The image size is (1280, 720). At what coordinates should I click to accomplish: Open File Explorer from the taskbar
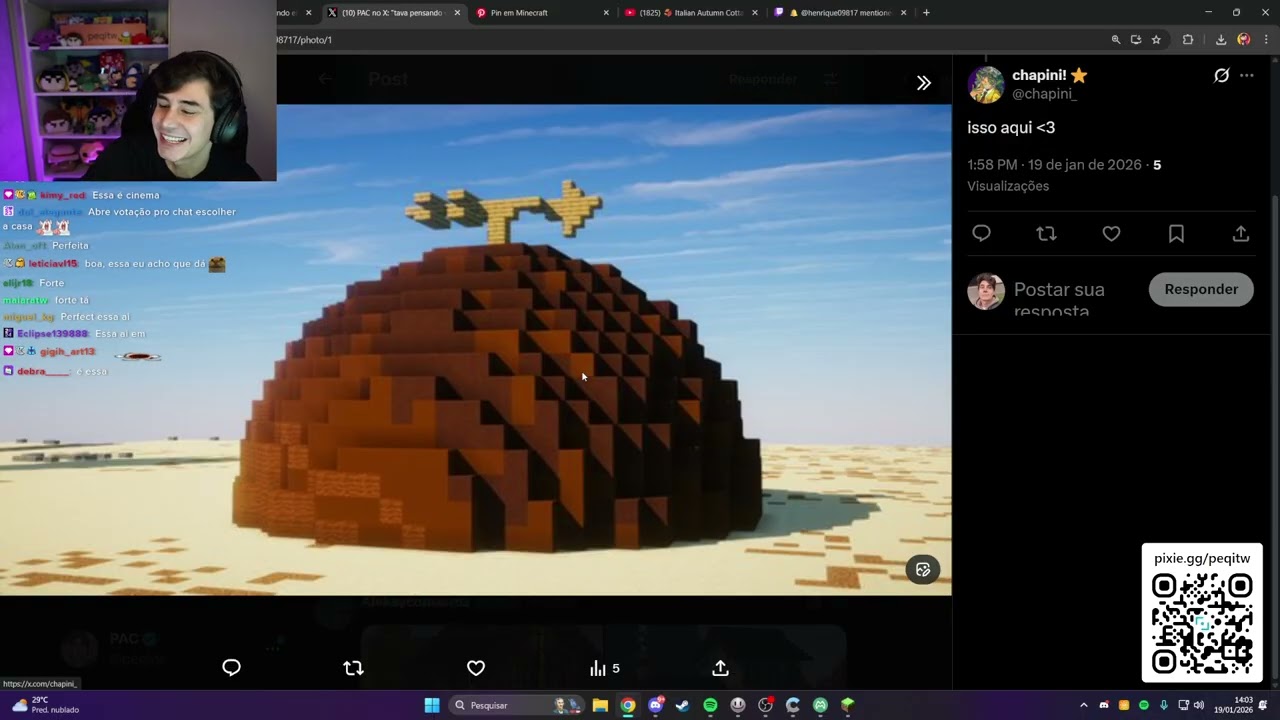pos(600,705)
